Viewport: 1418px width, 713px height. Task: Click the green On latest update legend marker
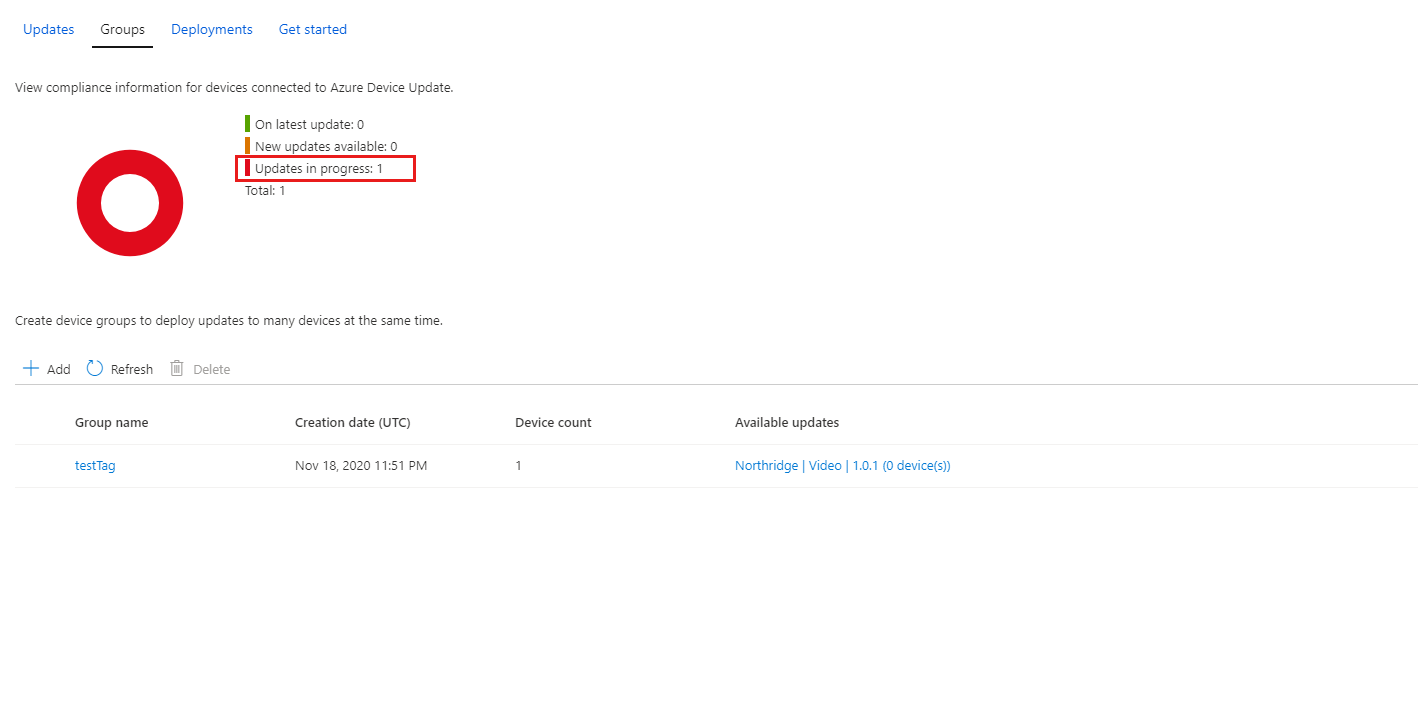[247, 123]
